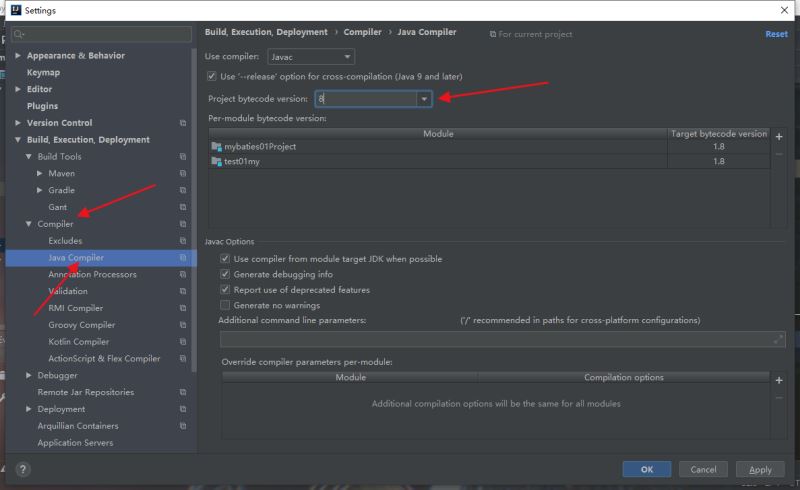The width and height of the screenshot is (800, 490).
Task: Click project-level icon next to Kotlin Compiler
Action: coord(183,342)
